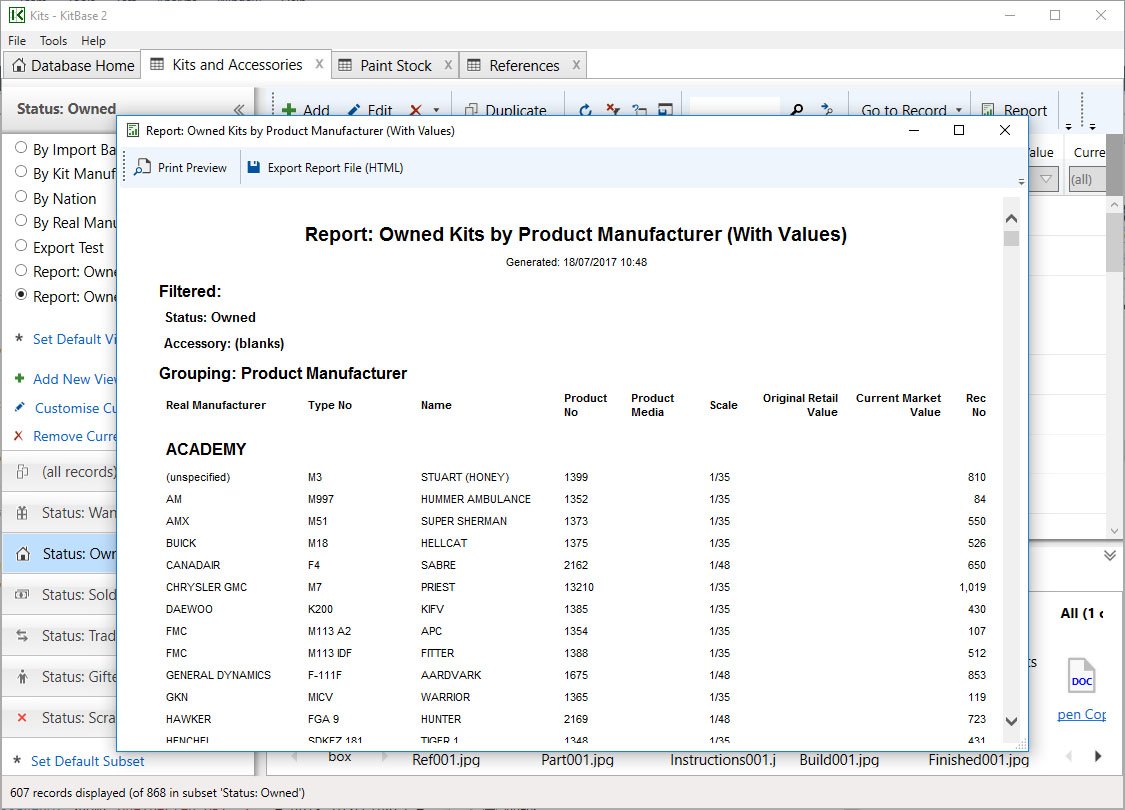
Task: Expand the double-chevron panel at right
Action: point(1109,555)
